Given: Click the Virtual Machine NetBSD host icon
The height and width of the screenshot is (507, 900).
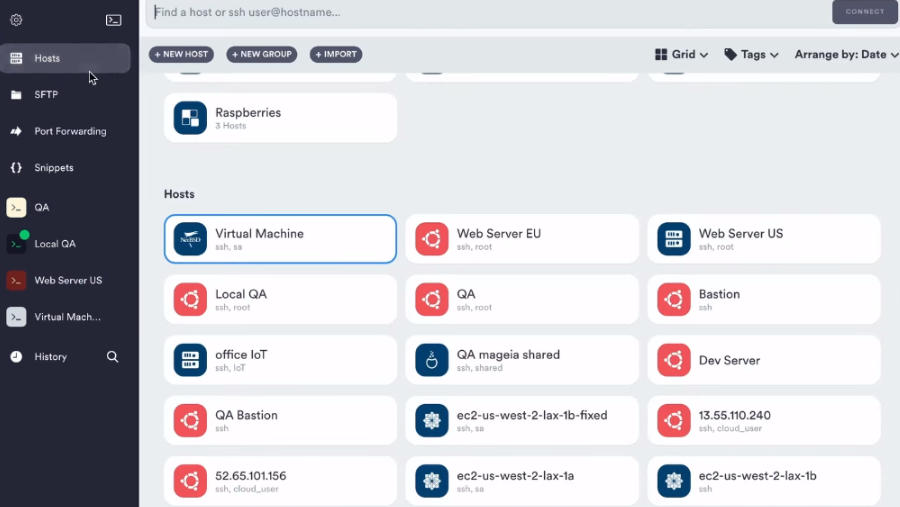Looking at the screenshot, I should [x=190, y=239].
